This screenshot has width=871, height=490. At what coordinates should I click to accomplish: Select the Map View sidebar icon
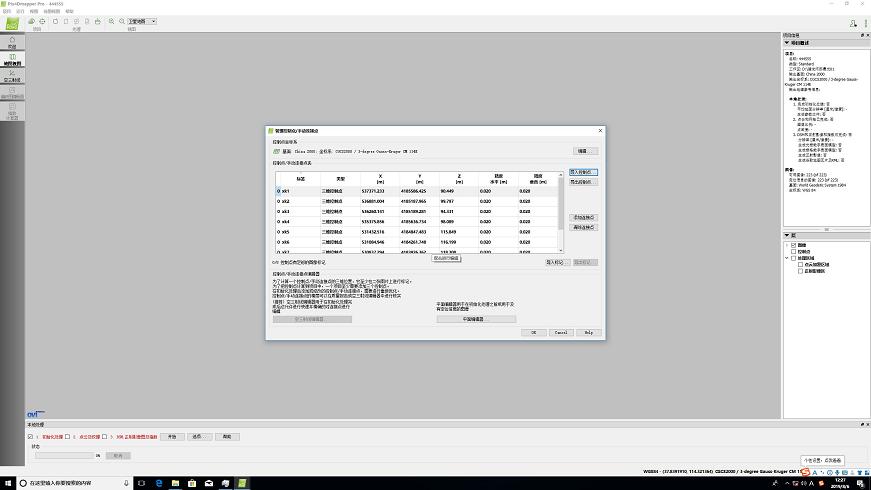(12, 60)
